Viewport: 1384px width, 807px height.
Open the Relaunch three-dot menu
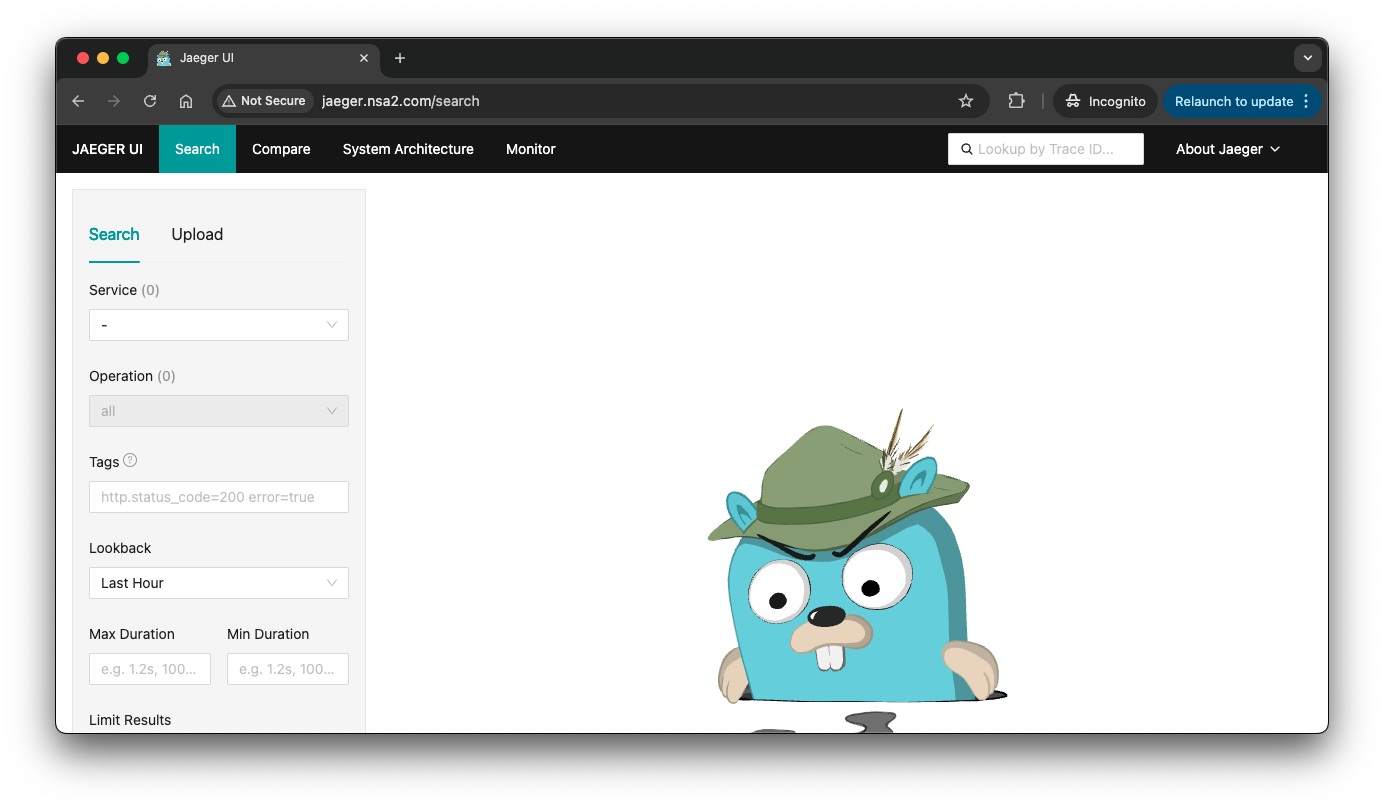(1306, 101)
